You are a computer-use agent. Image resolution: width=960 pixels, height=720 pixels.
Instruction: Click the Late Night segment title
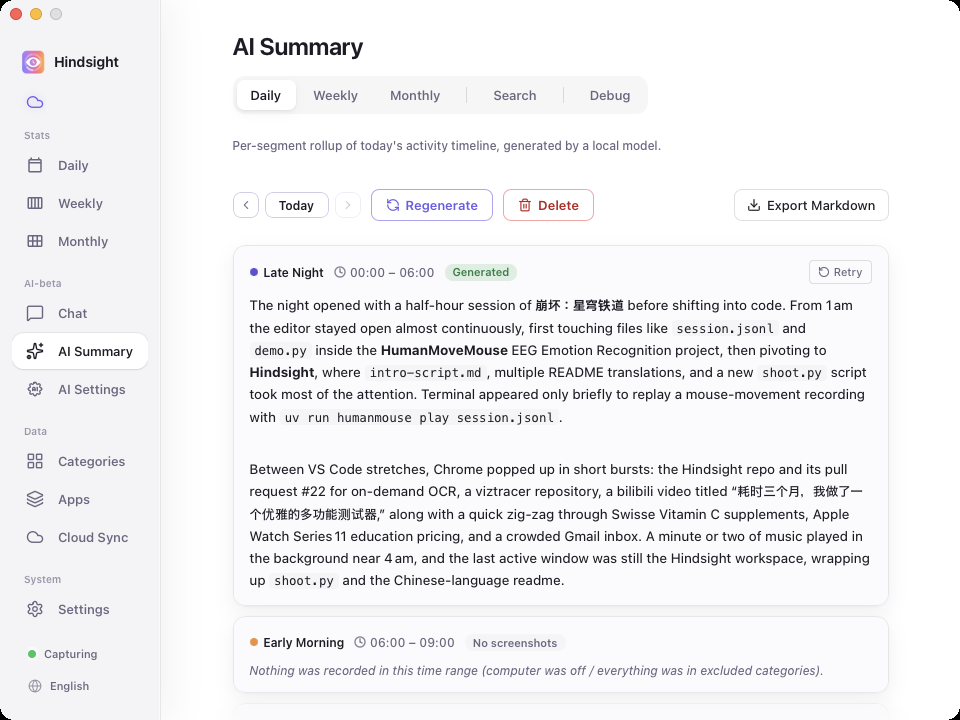click(293, 272)
